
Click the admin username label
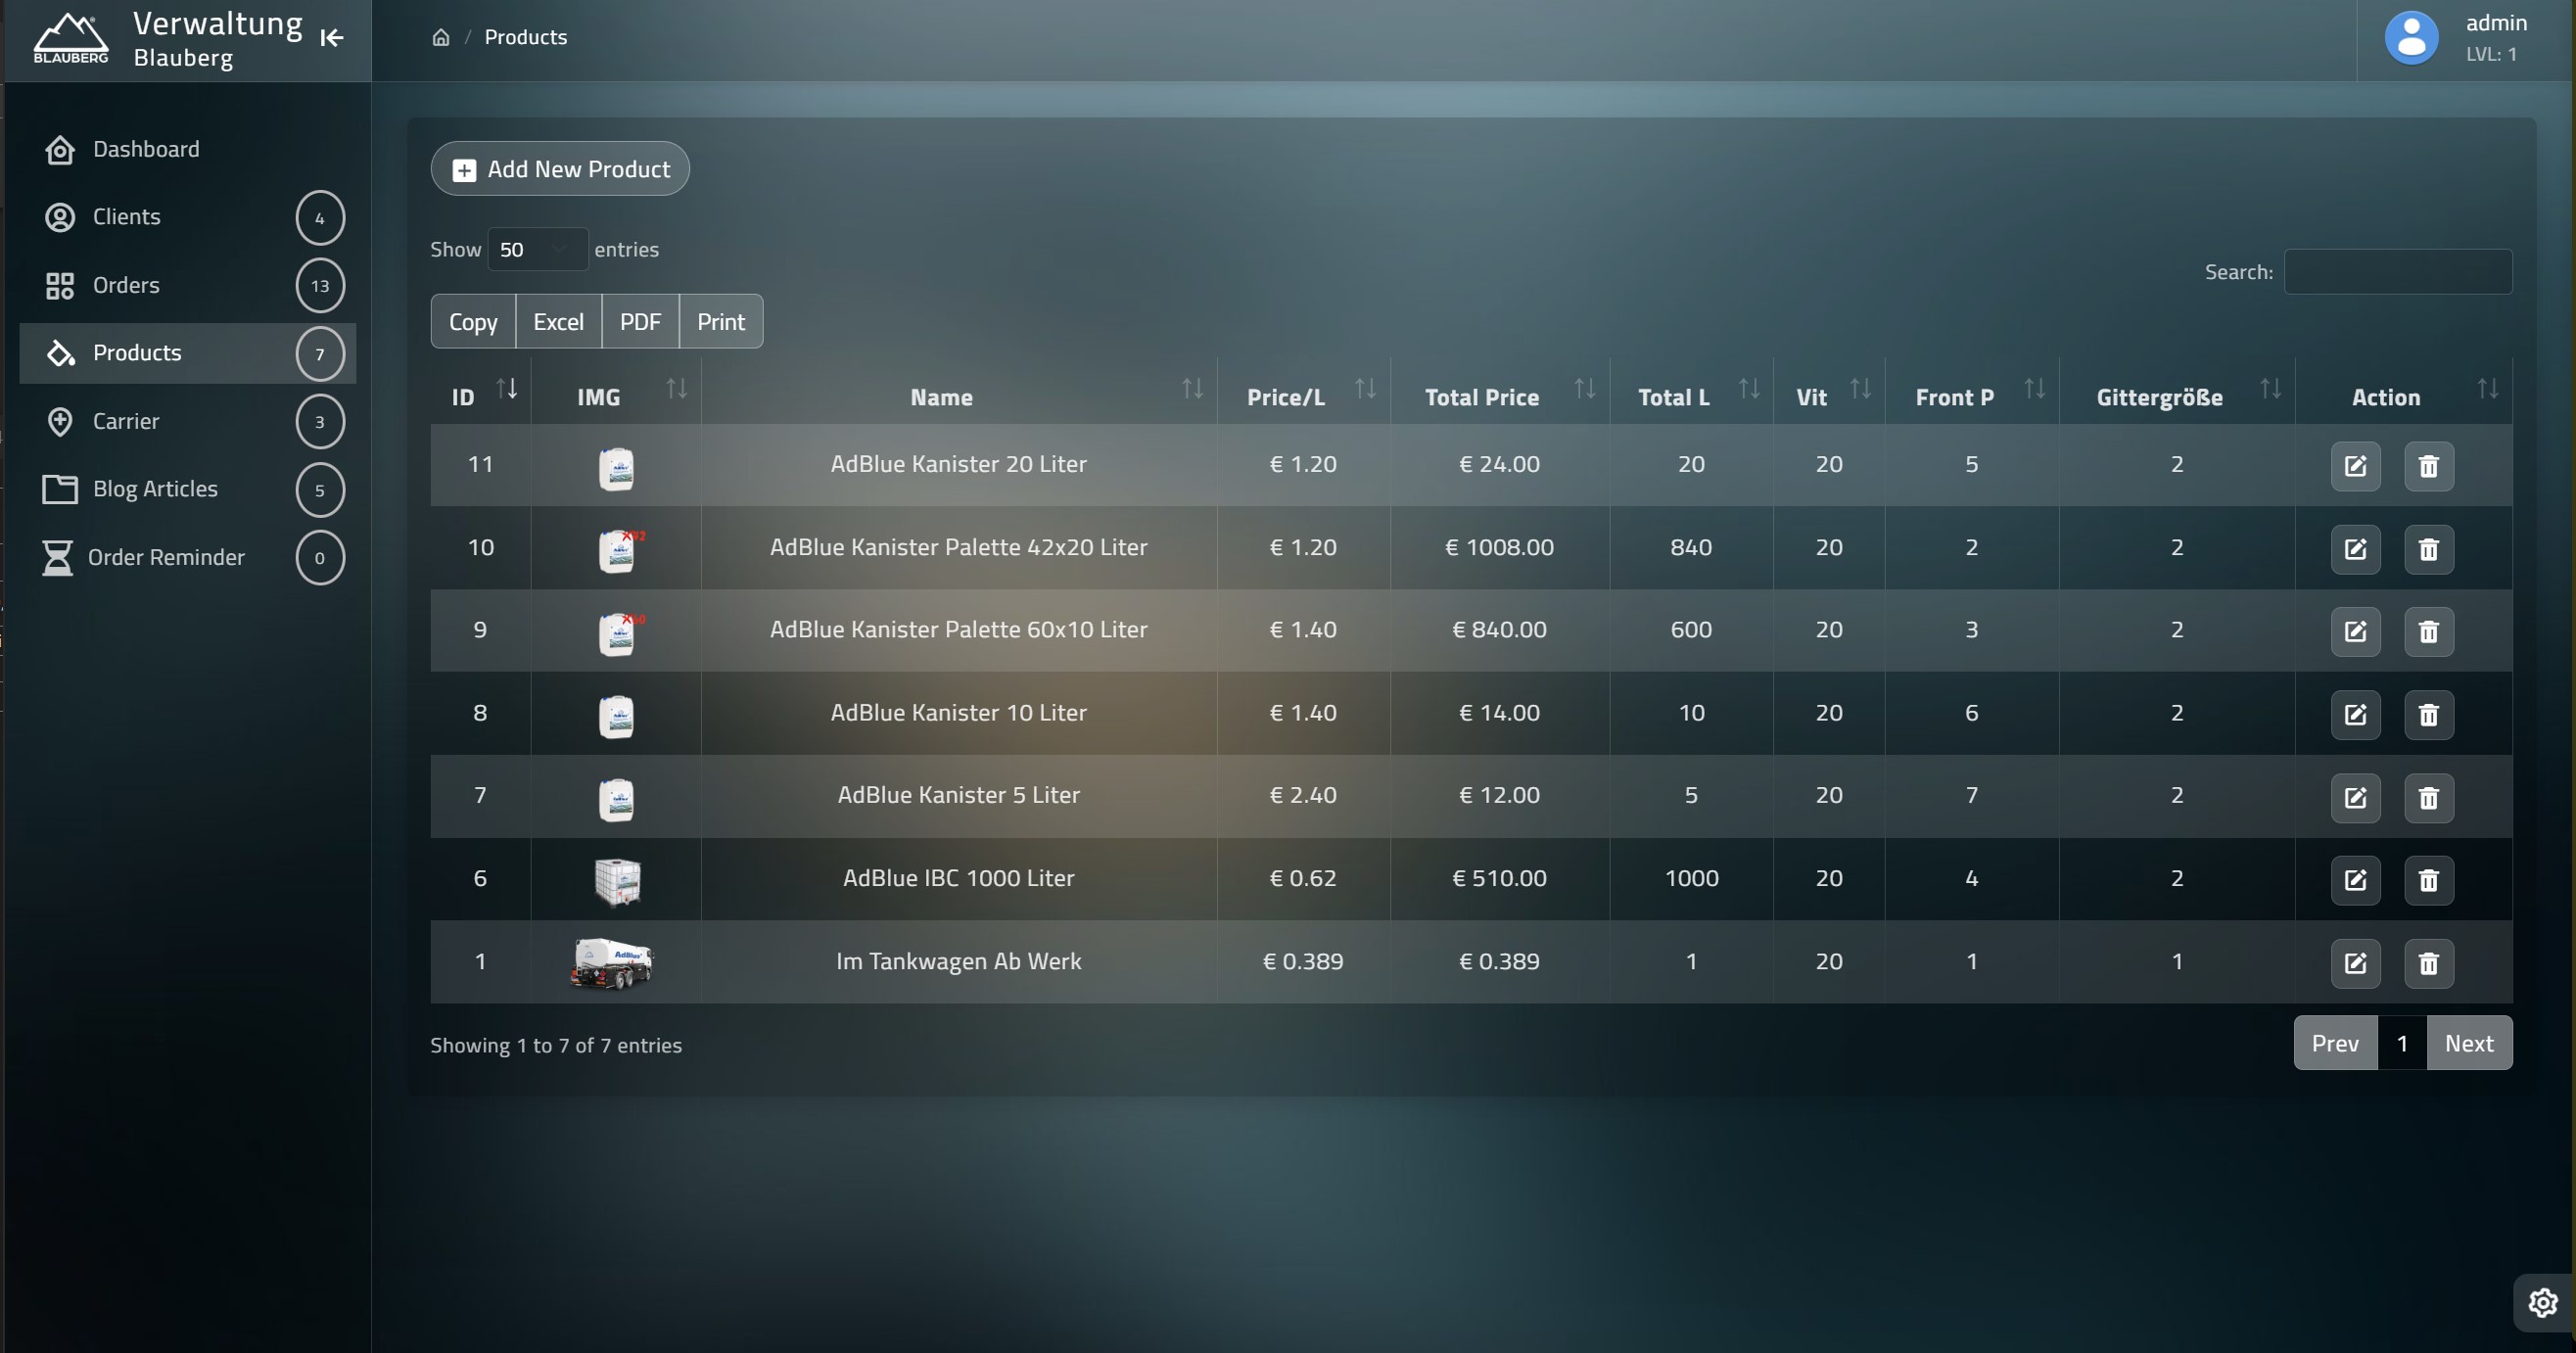tap(2496, 23)
